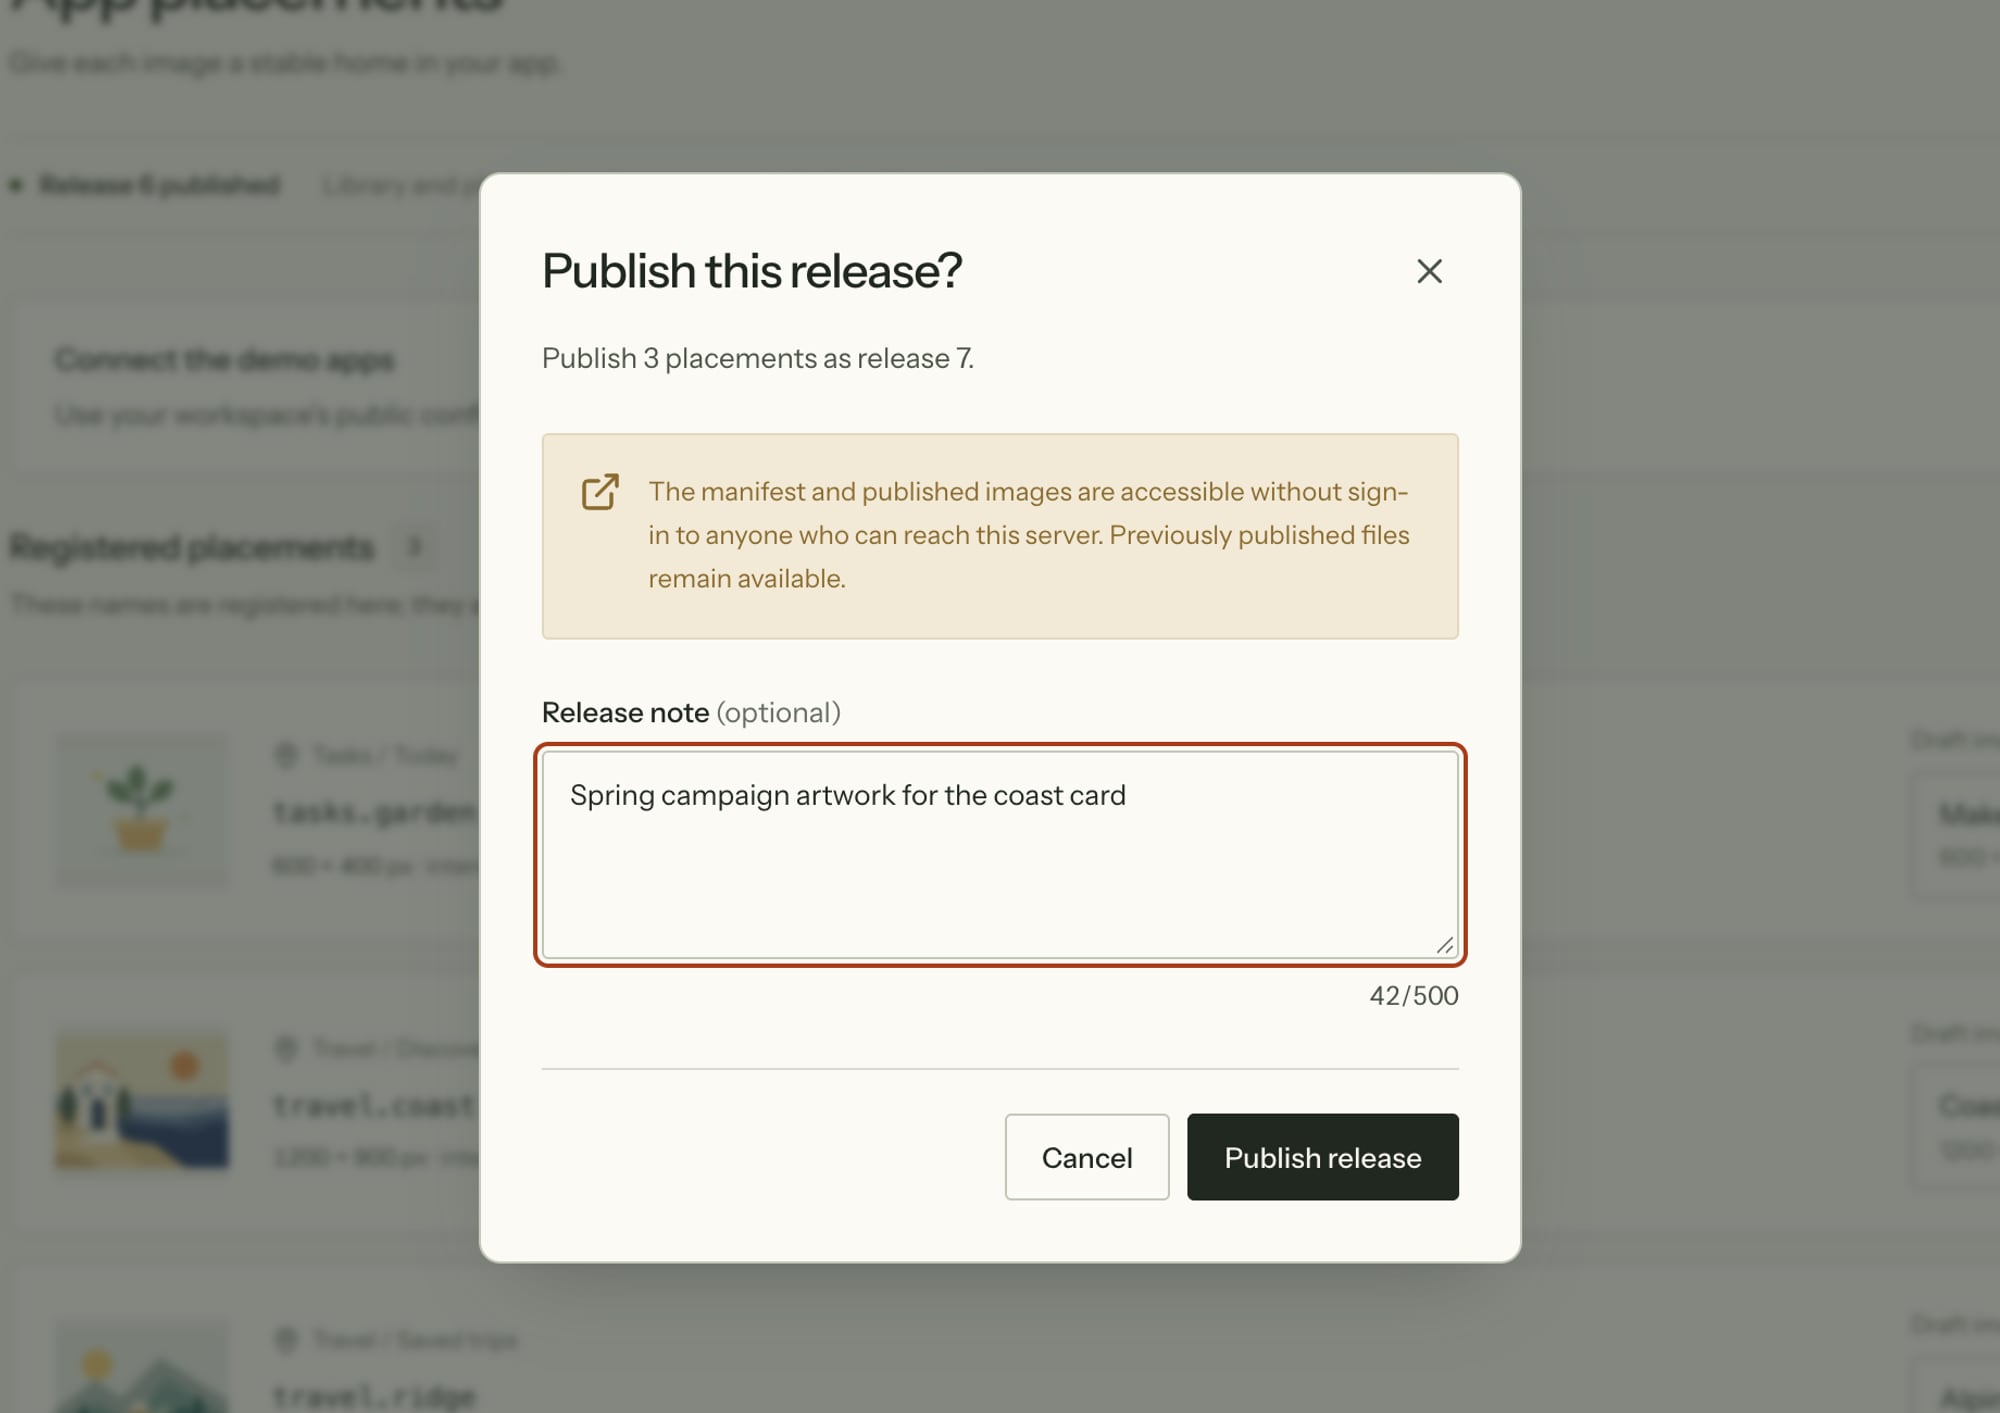Click the 'Connect the demo apps' heading
This screenshot has height=1413, width=2000.
[x=224, y=359]
